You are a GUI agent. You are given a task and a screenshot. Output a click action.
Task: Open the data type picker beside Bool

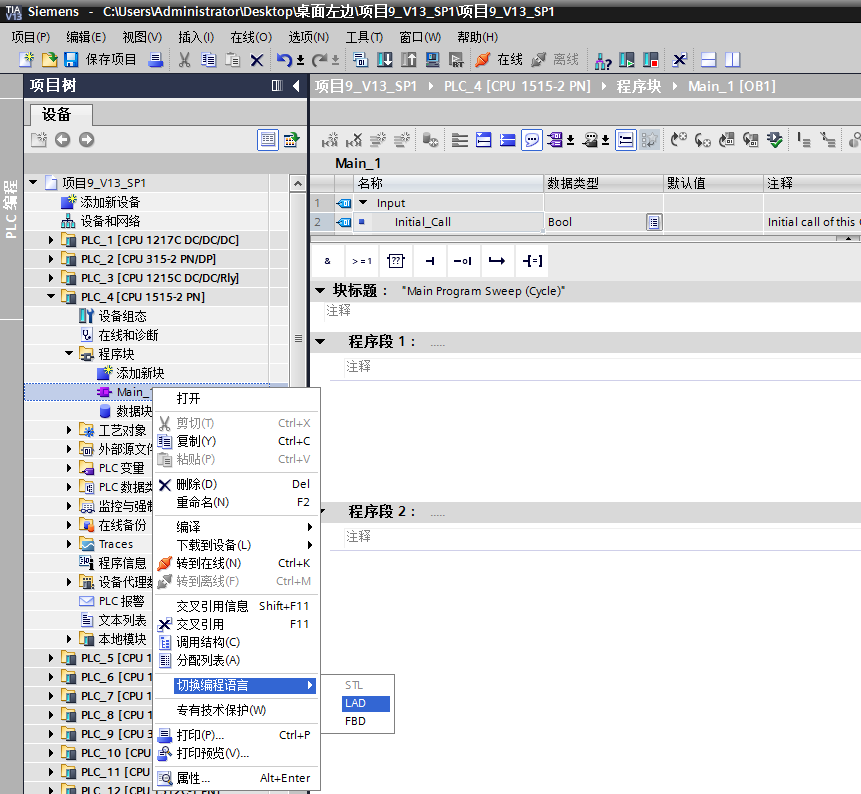click(x=654, y=222)
